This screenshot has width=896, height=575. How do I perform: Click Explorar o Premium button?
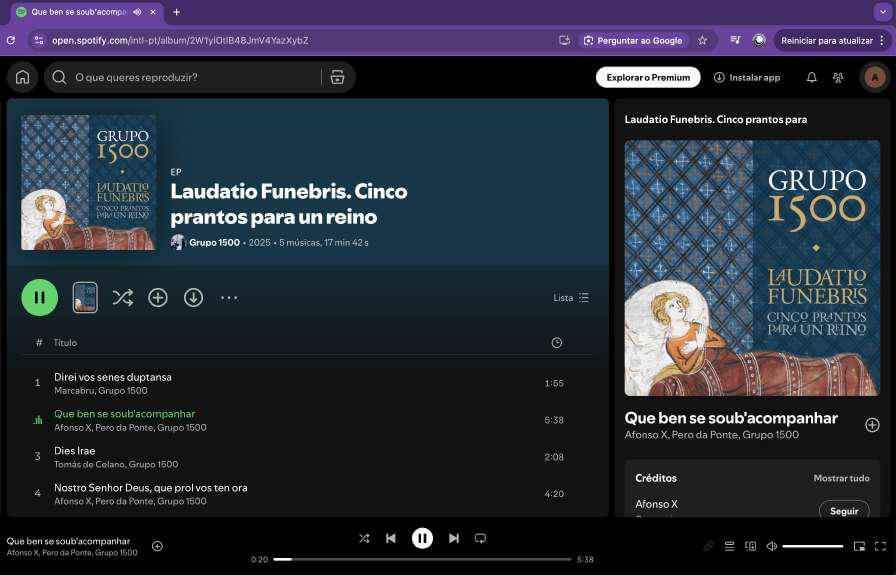pyautogui.click(x=648, y=77)
